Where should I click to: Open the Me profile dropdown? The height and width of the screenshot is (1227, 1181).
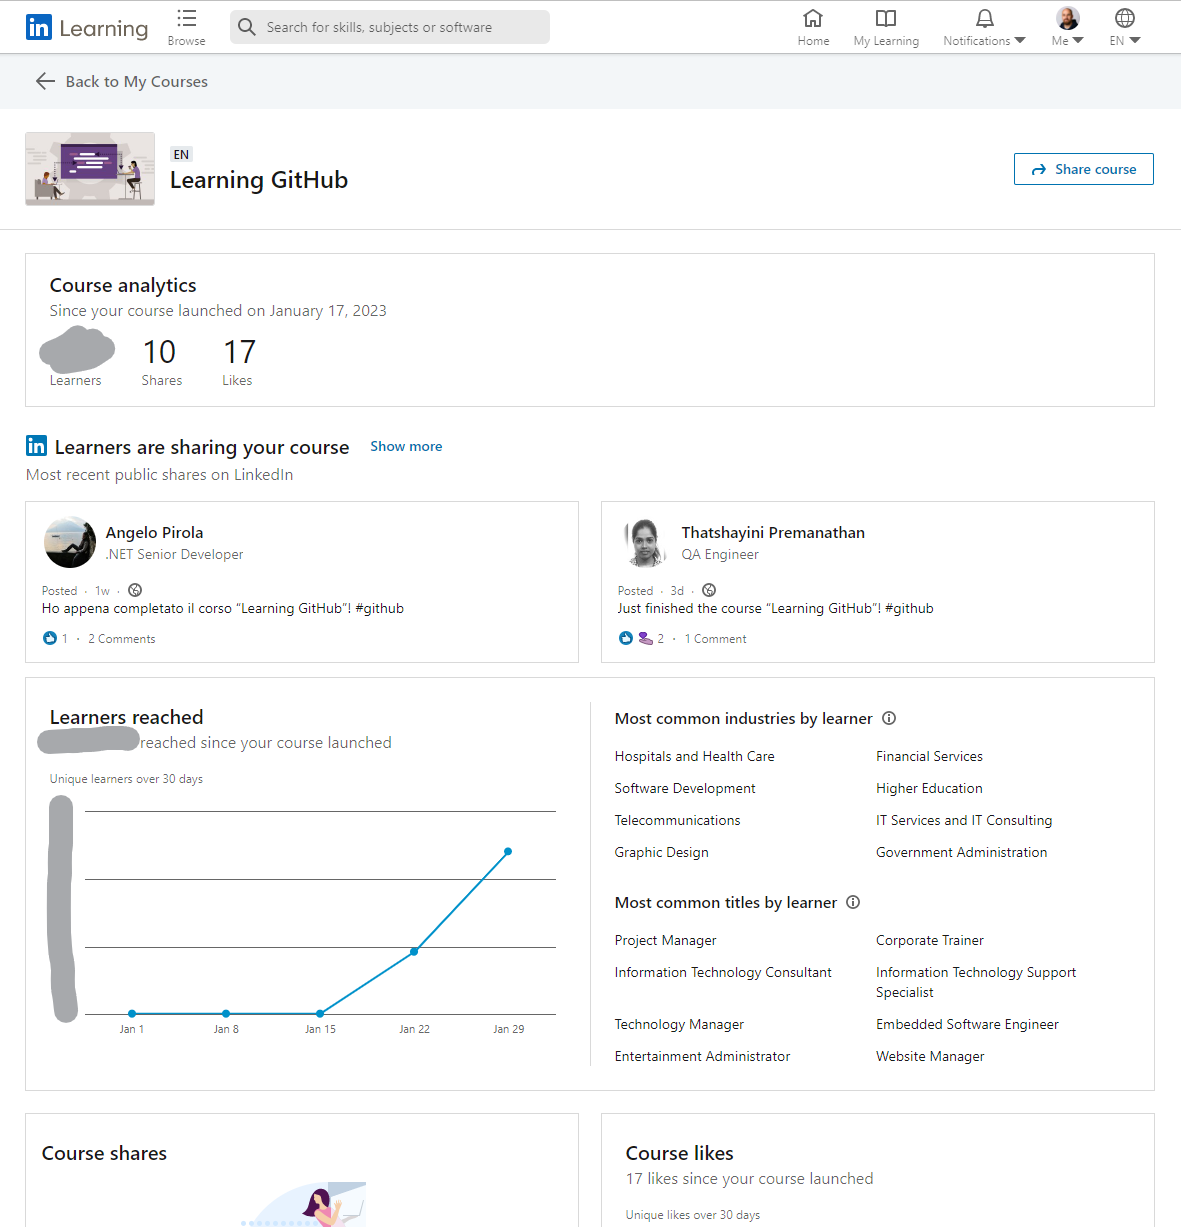[1068, 27]
